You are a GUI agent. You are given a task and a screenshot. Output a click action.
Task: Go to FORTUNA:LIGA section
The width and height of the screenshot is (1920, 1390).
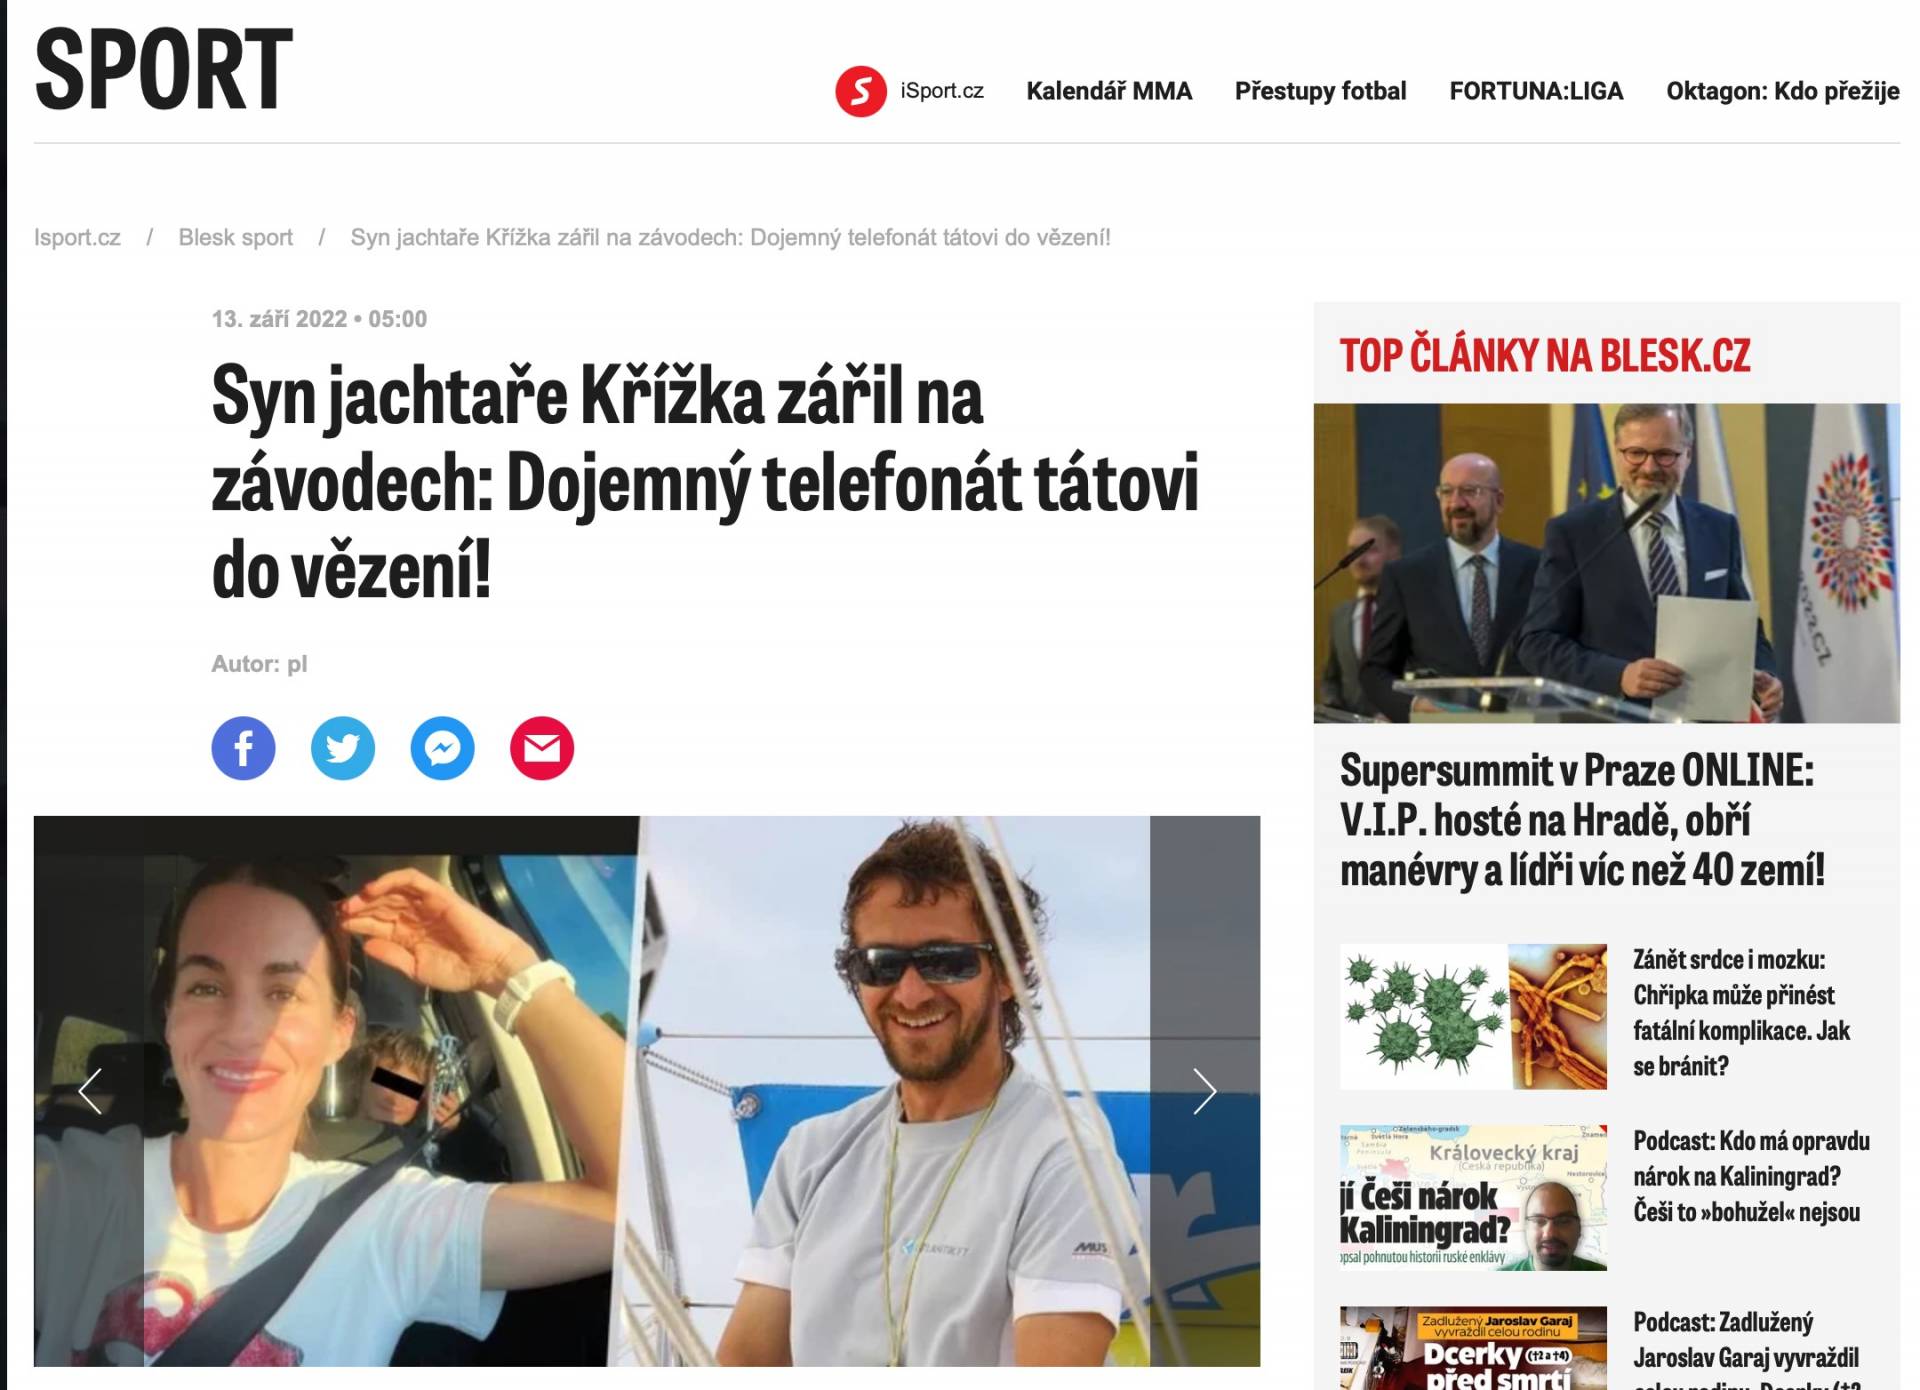pyautogui.click(x=1536, y=91)
